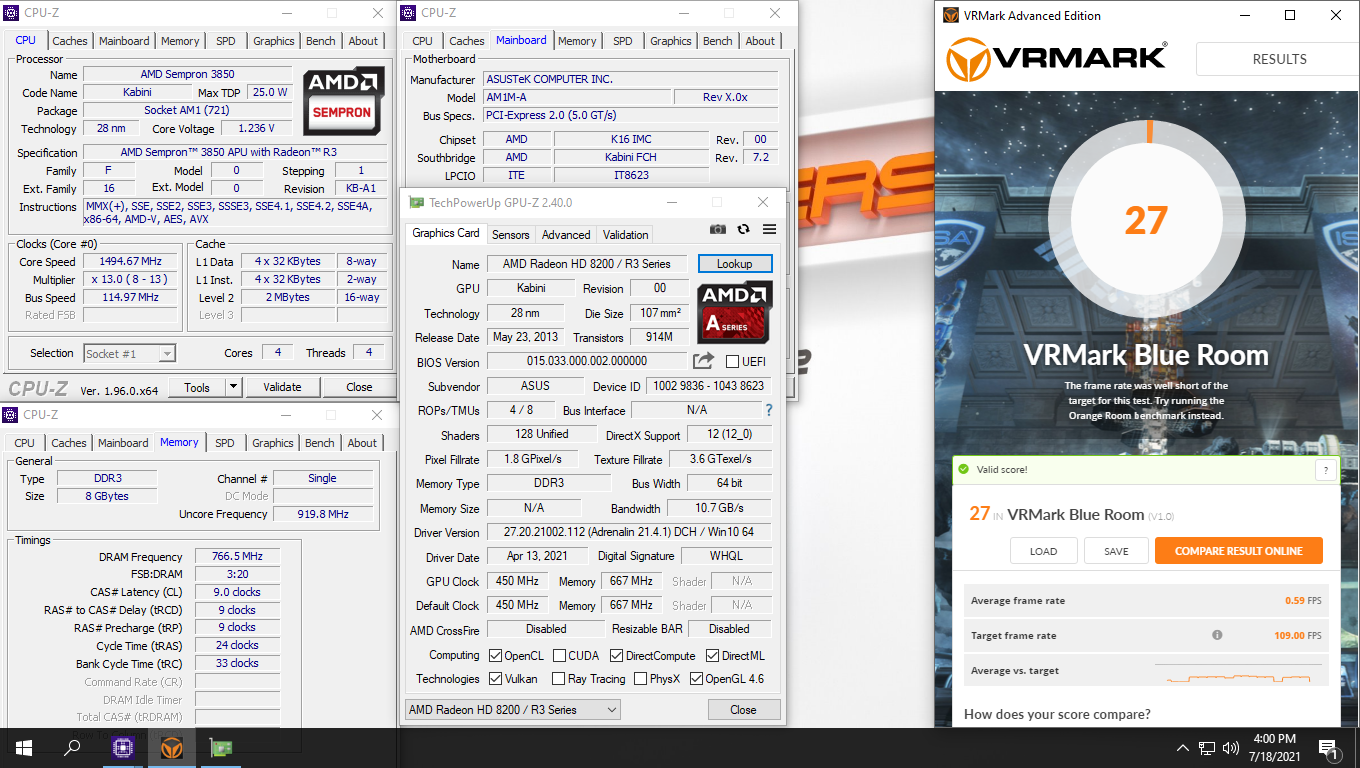Viewport: 1360px width, 768px height.
Task: Click the DRAM Frequency value 766.5 MHz
Action: [x=237, y=556]
